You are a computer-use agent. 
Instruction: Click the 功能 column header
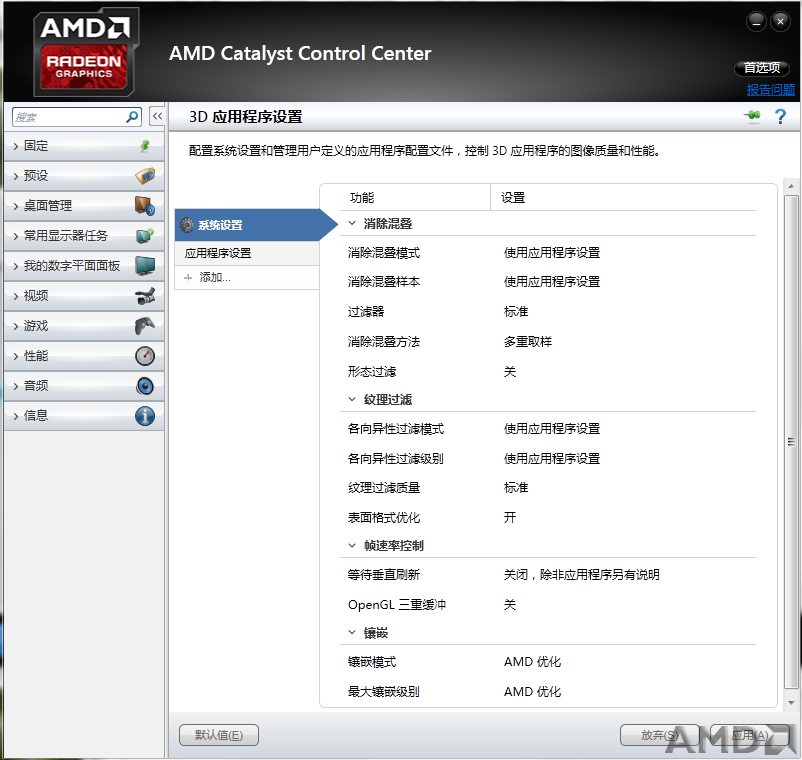[362, 198]
